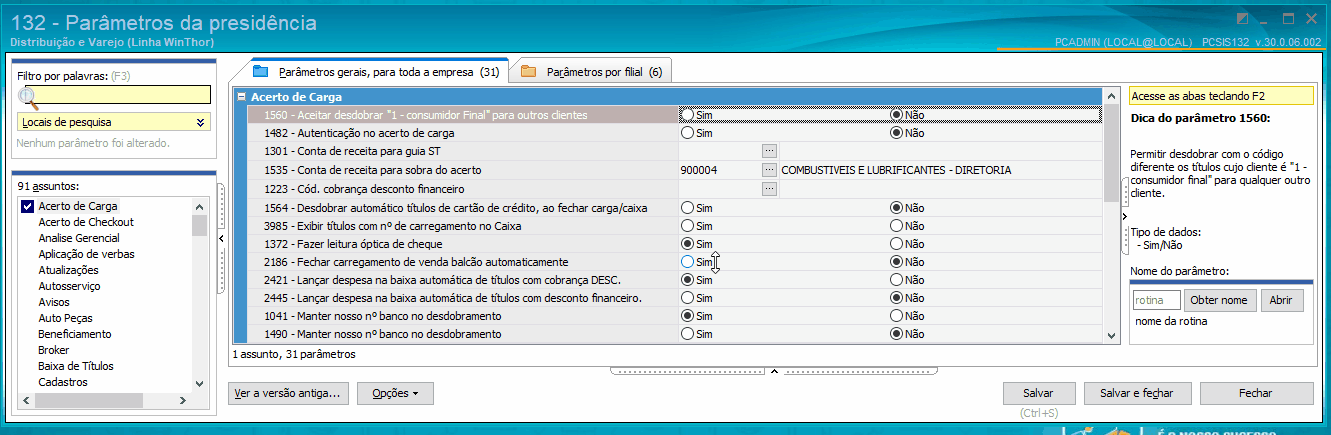Select Não for 1482 Autenticação no acerto de carga
This screenshot has height=435, width=1331.
point(896,133)
